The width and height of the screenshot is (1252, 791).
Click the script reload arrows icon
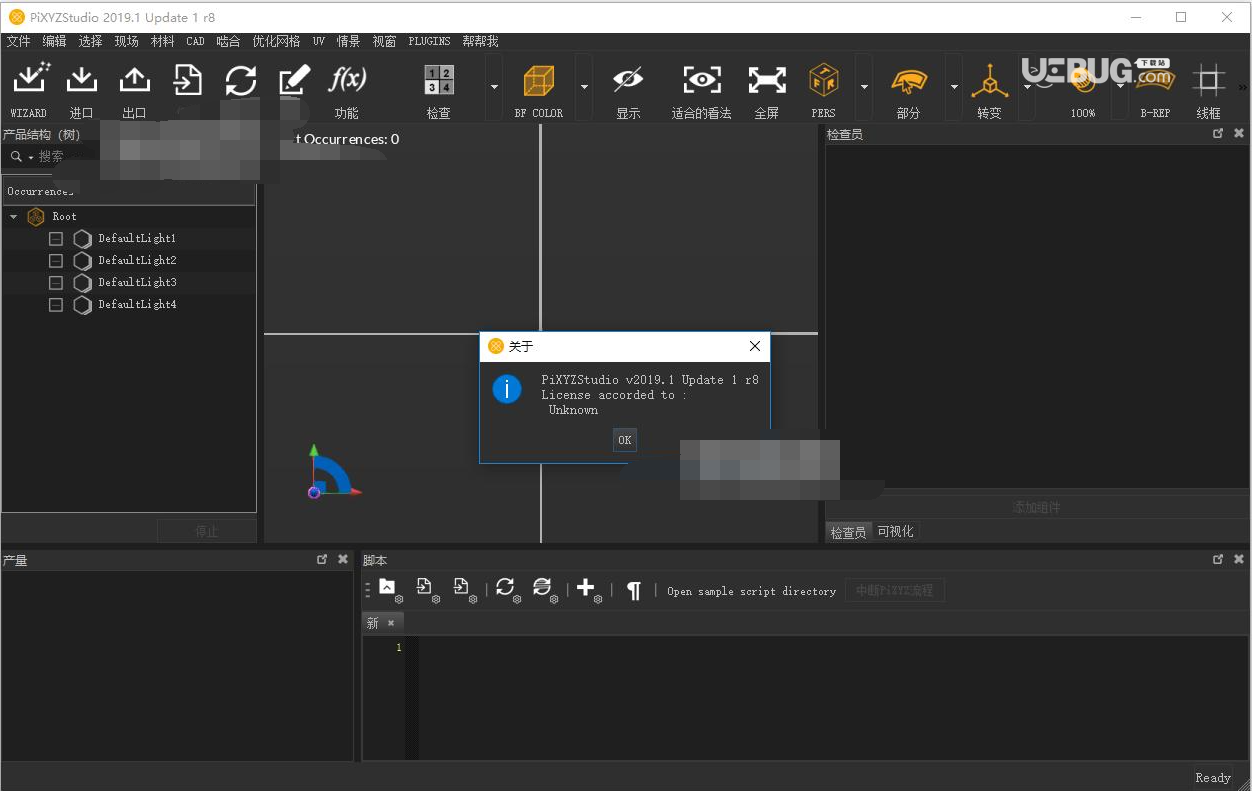click(506, 589)
